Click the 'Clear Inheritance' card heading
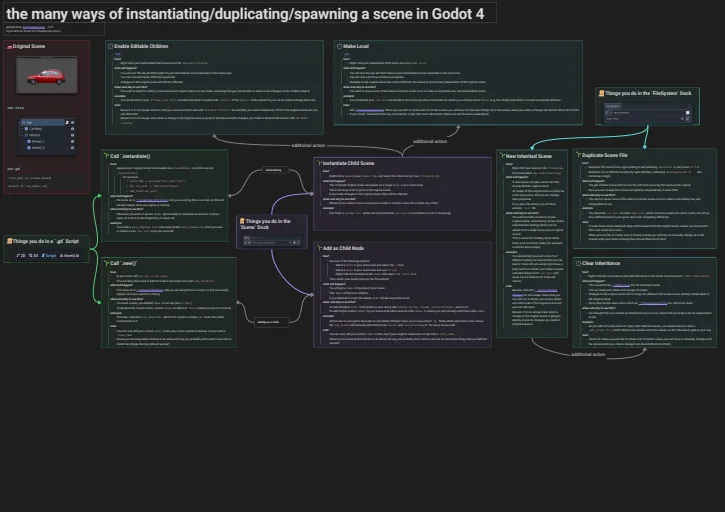The width and height of the screenshot is (725, 512). coord(601,263)
